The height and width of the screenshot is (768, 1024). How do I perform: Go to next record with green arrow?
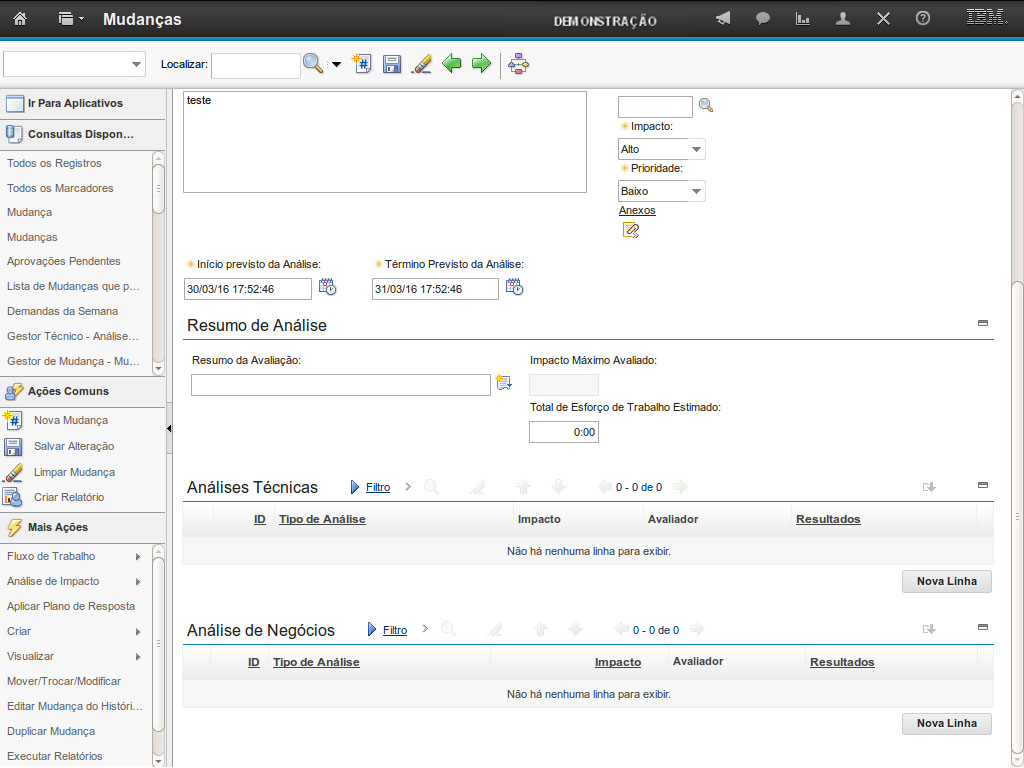pos(482,64)
